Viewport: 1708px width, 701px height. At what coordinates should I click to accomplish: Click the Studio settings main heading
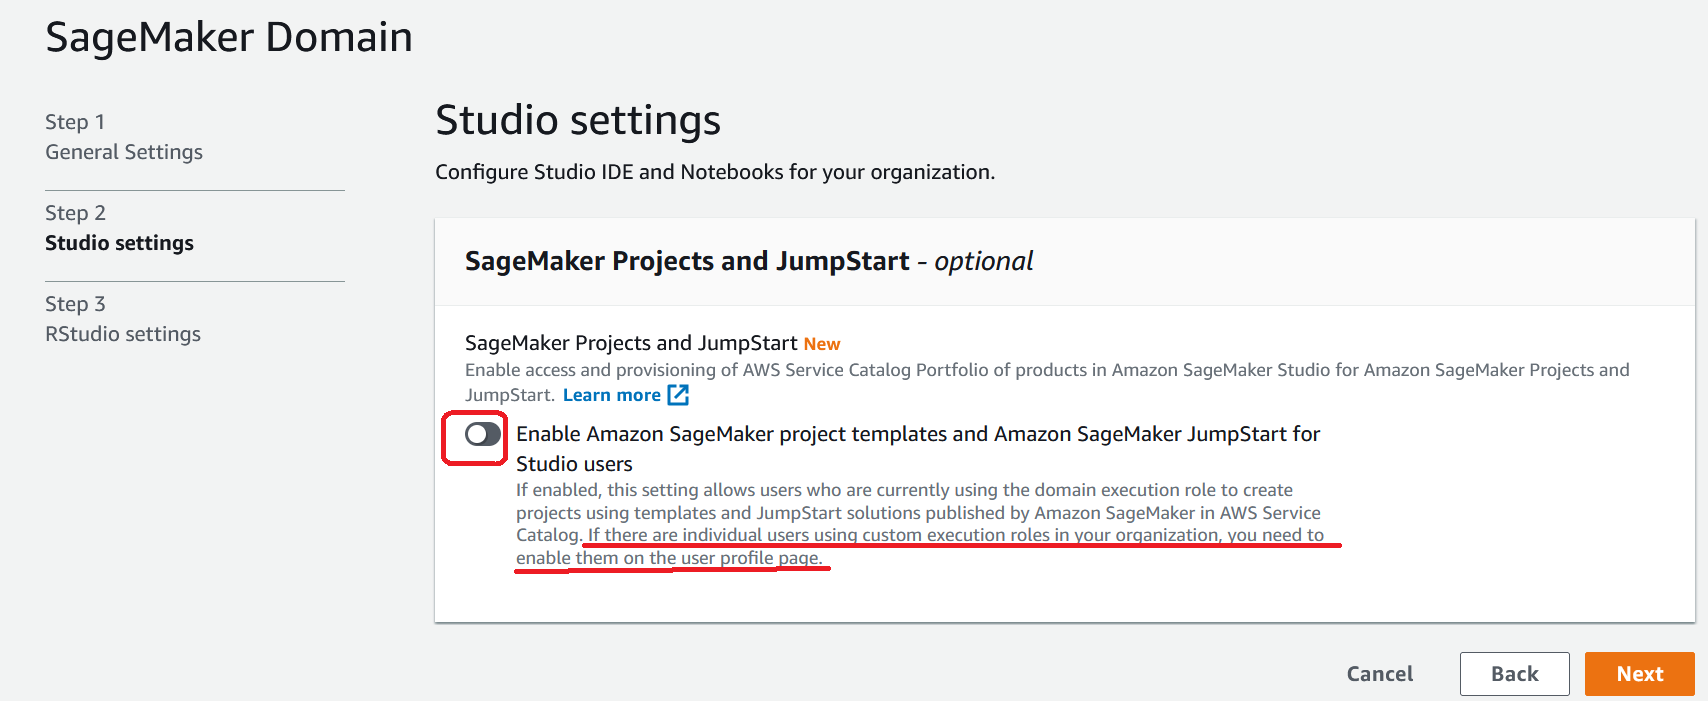[578, 120]
